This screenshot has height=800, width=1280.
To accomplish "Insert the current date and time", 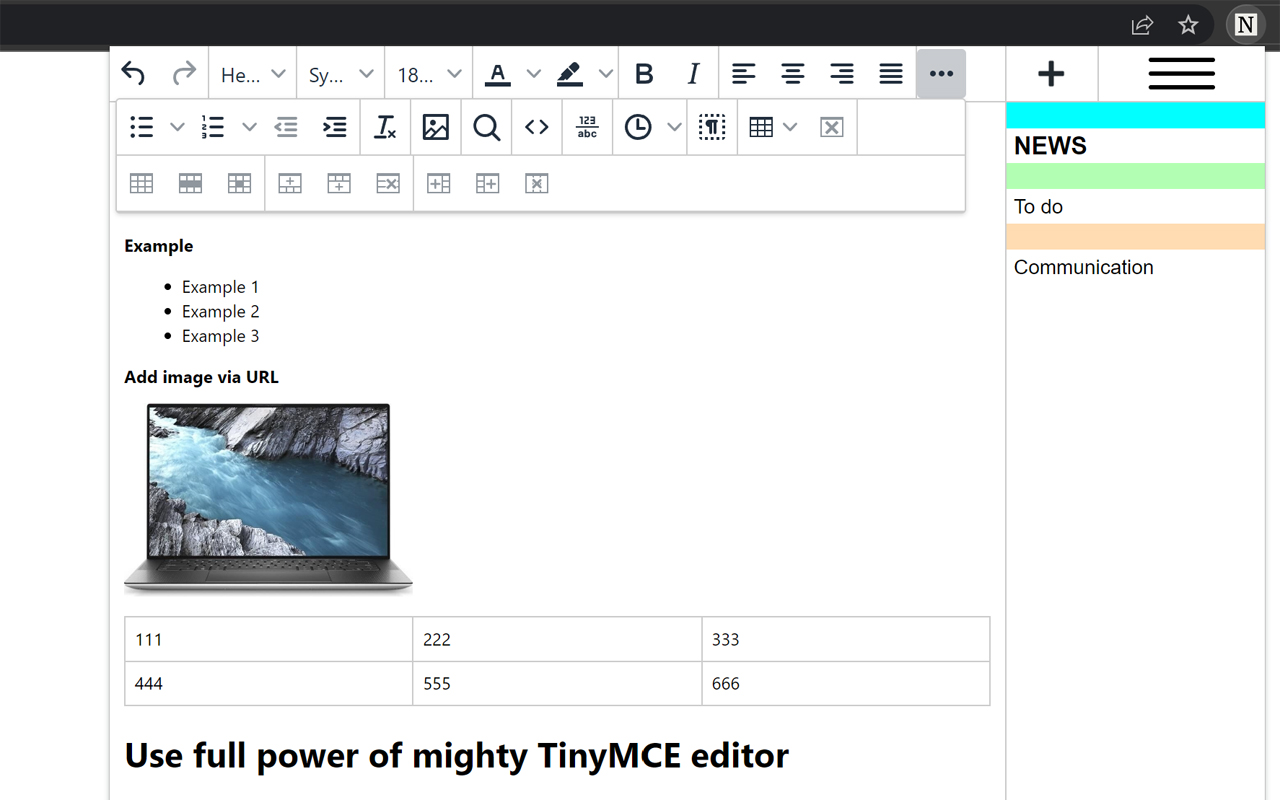I will 638,127.
